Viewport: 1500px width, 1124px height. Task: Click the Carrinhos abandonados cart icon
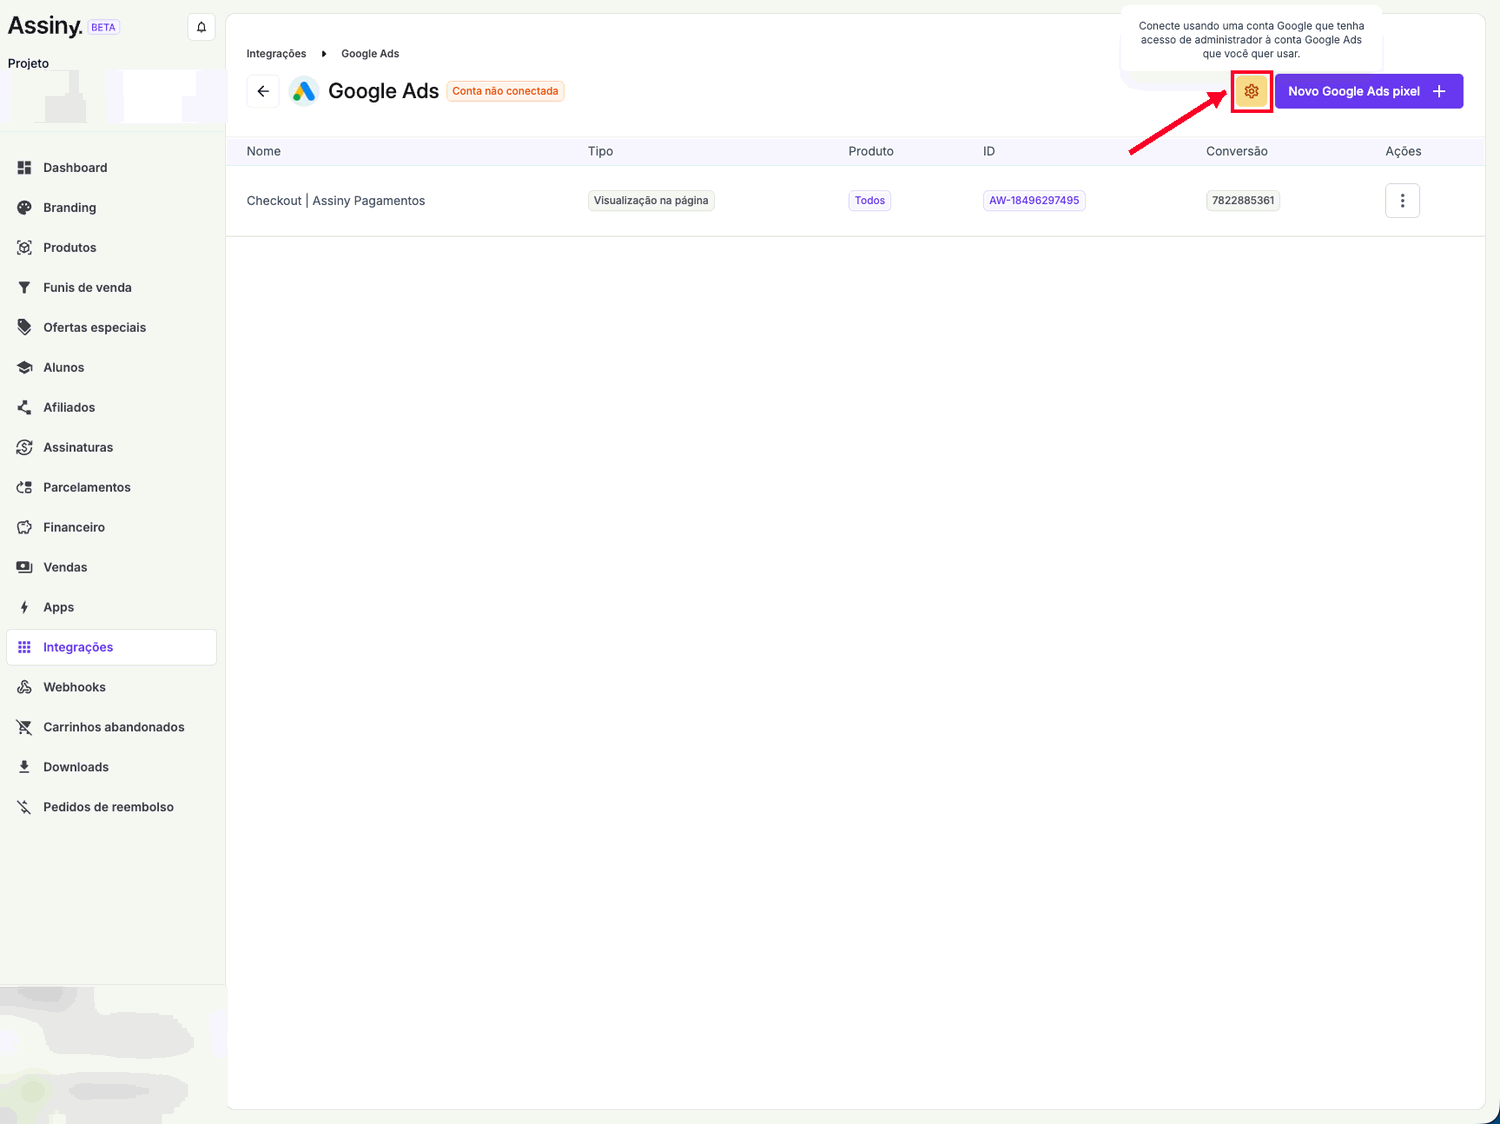(x=25, y=728)
